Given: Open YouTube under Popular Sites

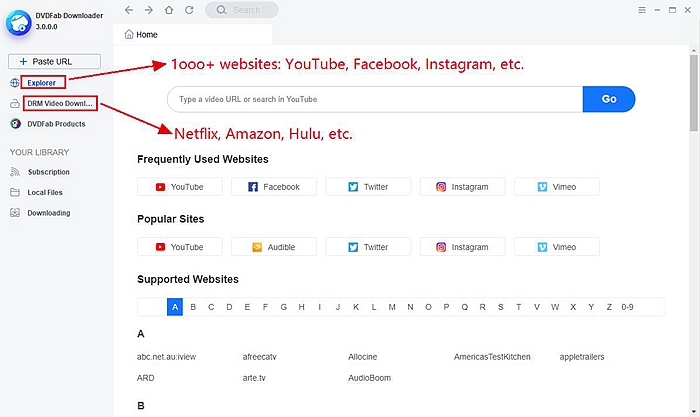Looking at the screenshot, I should 180,247.
